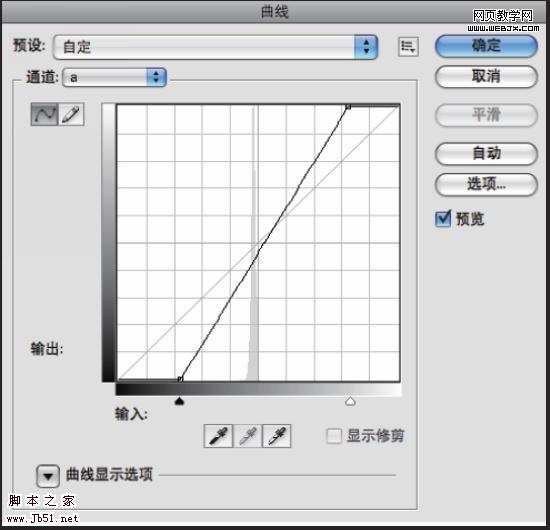Expand the 曲线显示选项 section

click(48, 476)
